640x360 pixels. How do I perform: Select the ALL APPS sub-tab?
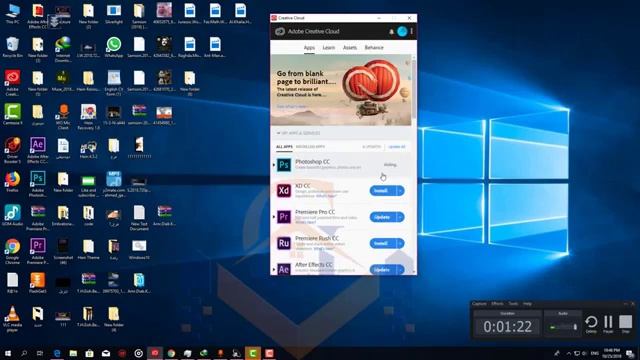coord(284,147)
